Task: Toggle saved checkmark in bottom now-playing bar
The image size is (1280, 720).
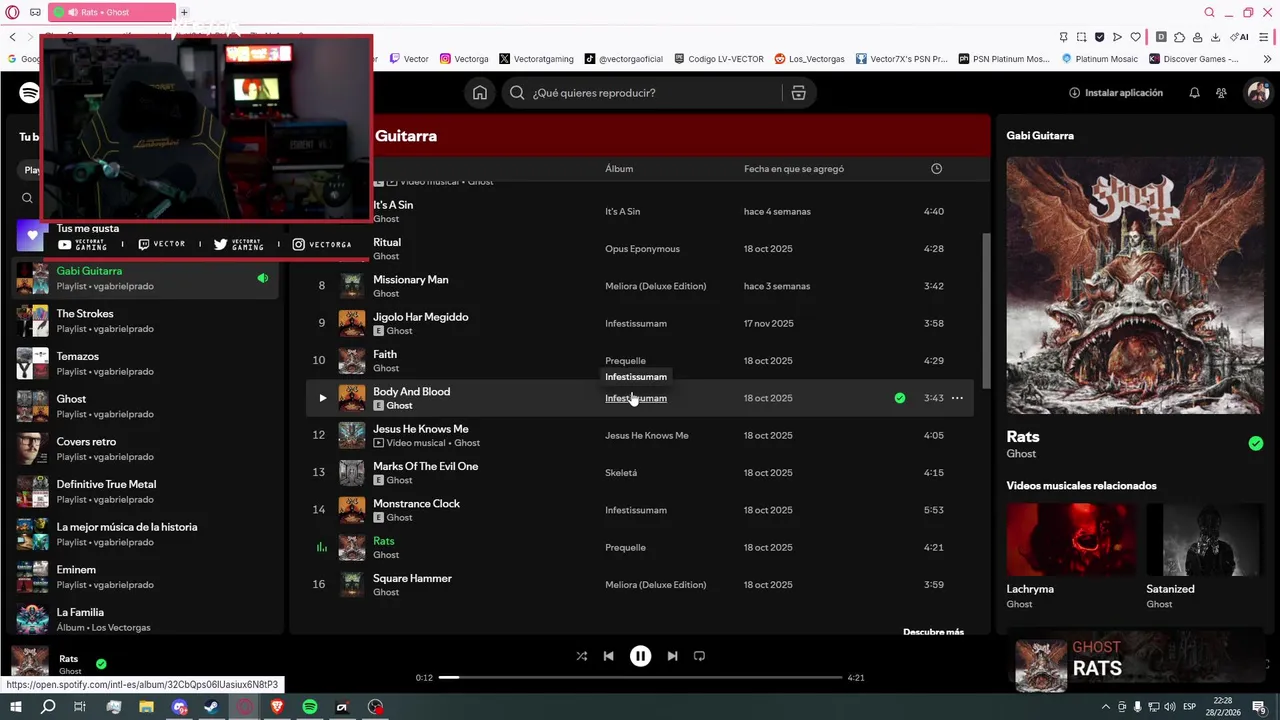Action: (x=101, y=664)
